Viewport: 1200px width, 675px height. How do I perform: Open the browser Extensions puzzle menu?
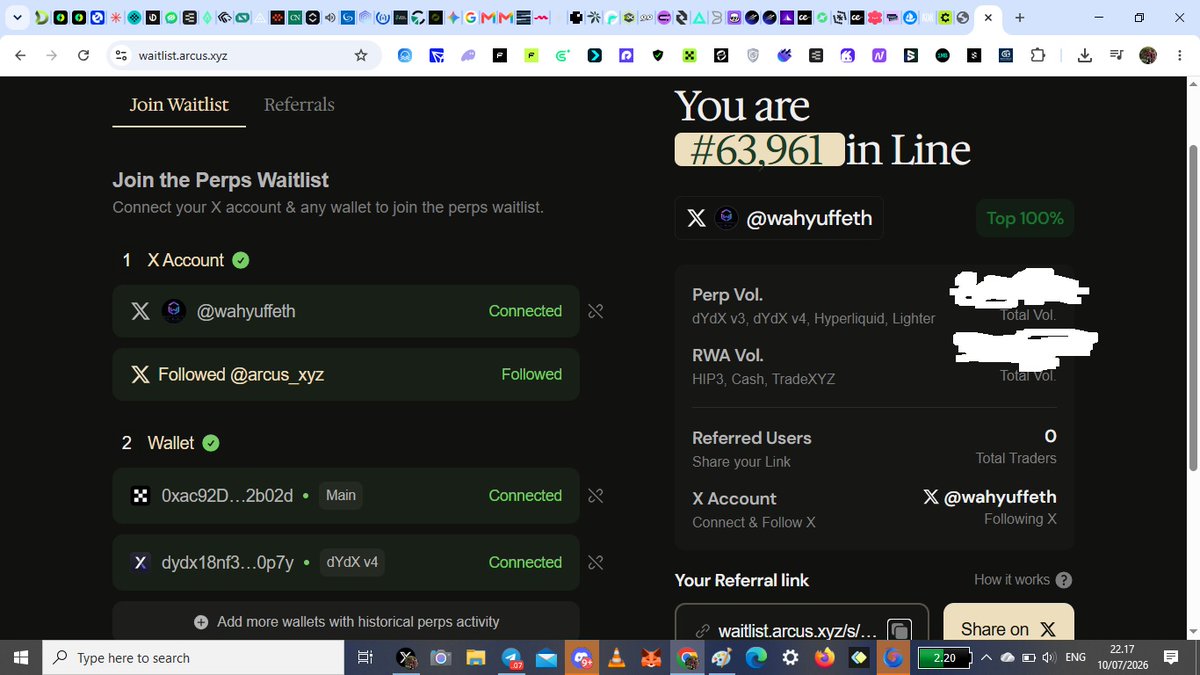pyautogui.click(x=1037, y=56)
